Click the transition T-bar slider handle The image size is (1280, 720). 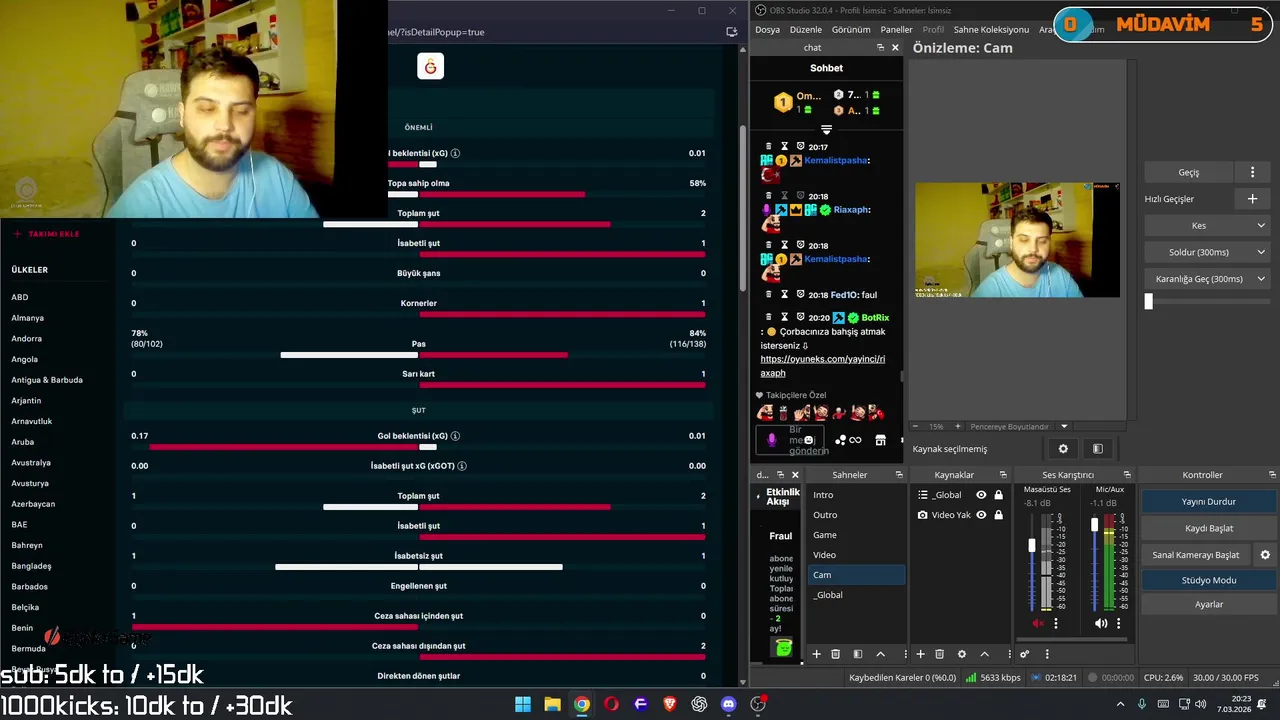[x=1149, y=301]
